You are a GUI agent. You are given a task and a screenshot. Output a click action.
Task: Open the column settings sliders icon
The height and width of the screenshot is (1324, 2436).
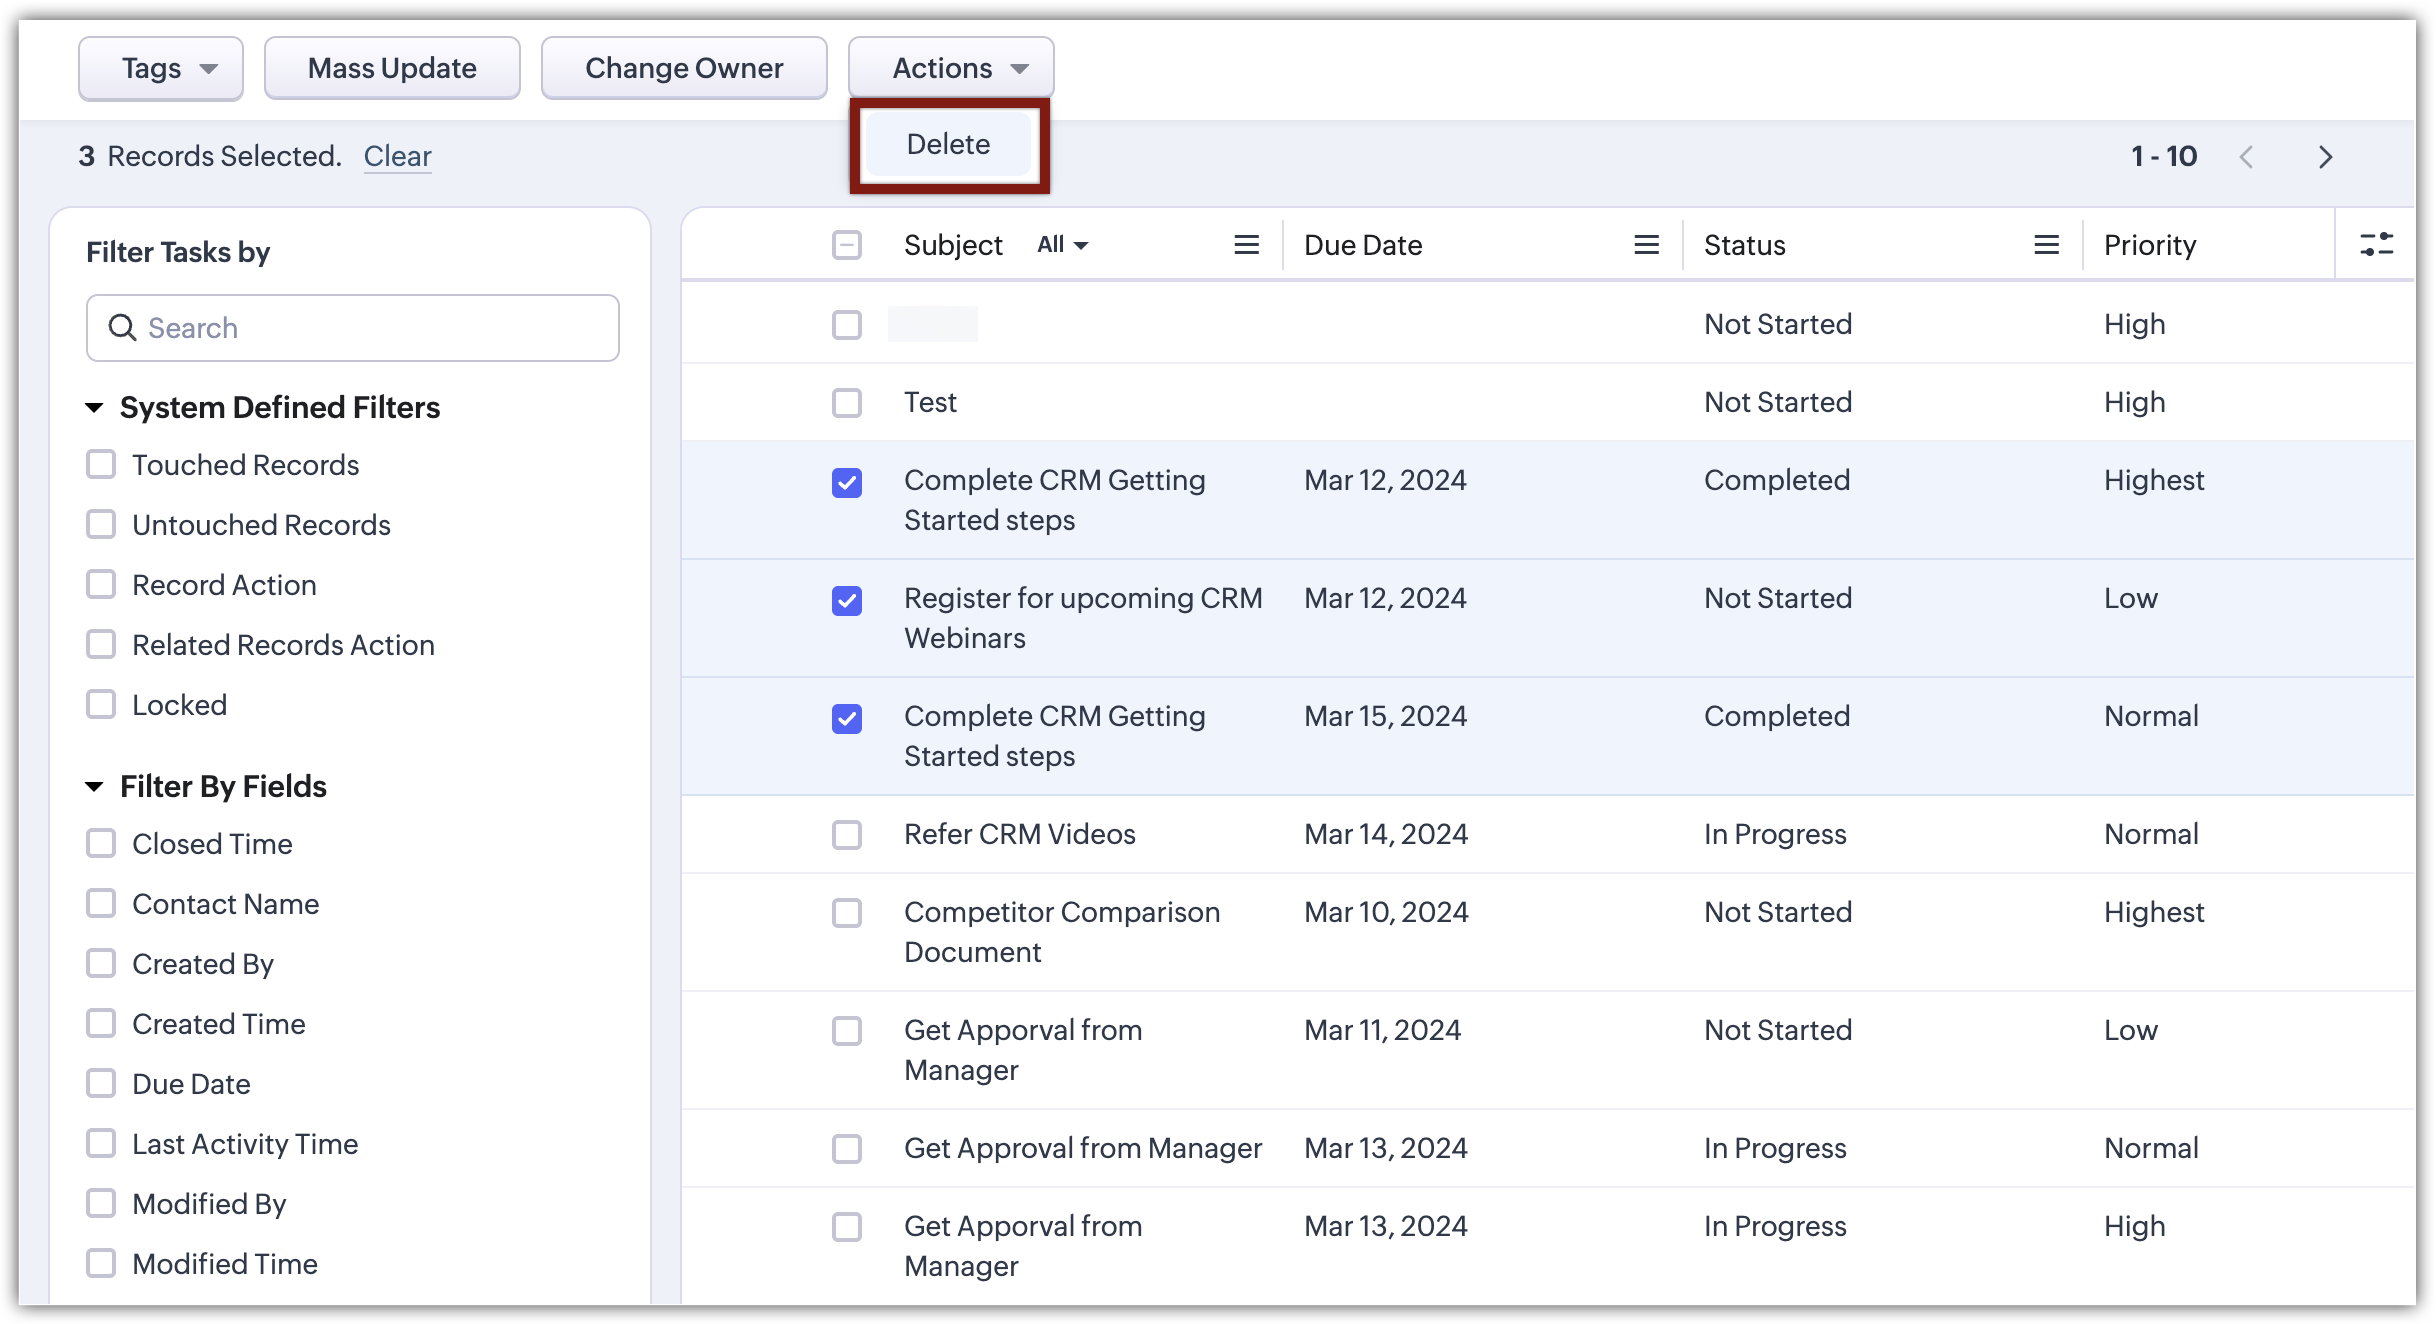[2376, 244]
